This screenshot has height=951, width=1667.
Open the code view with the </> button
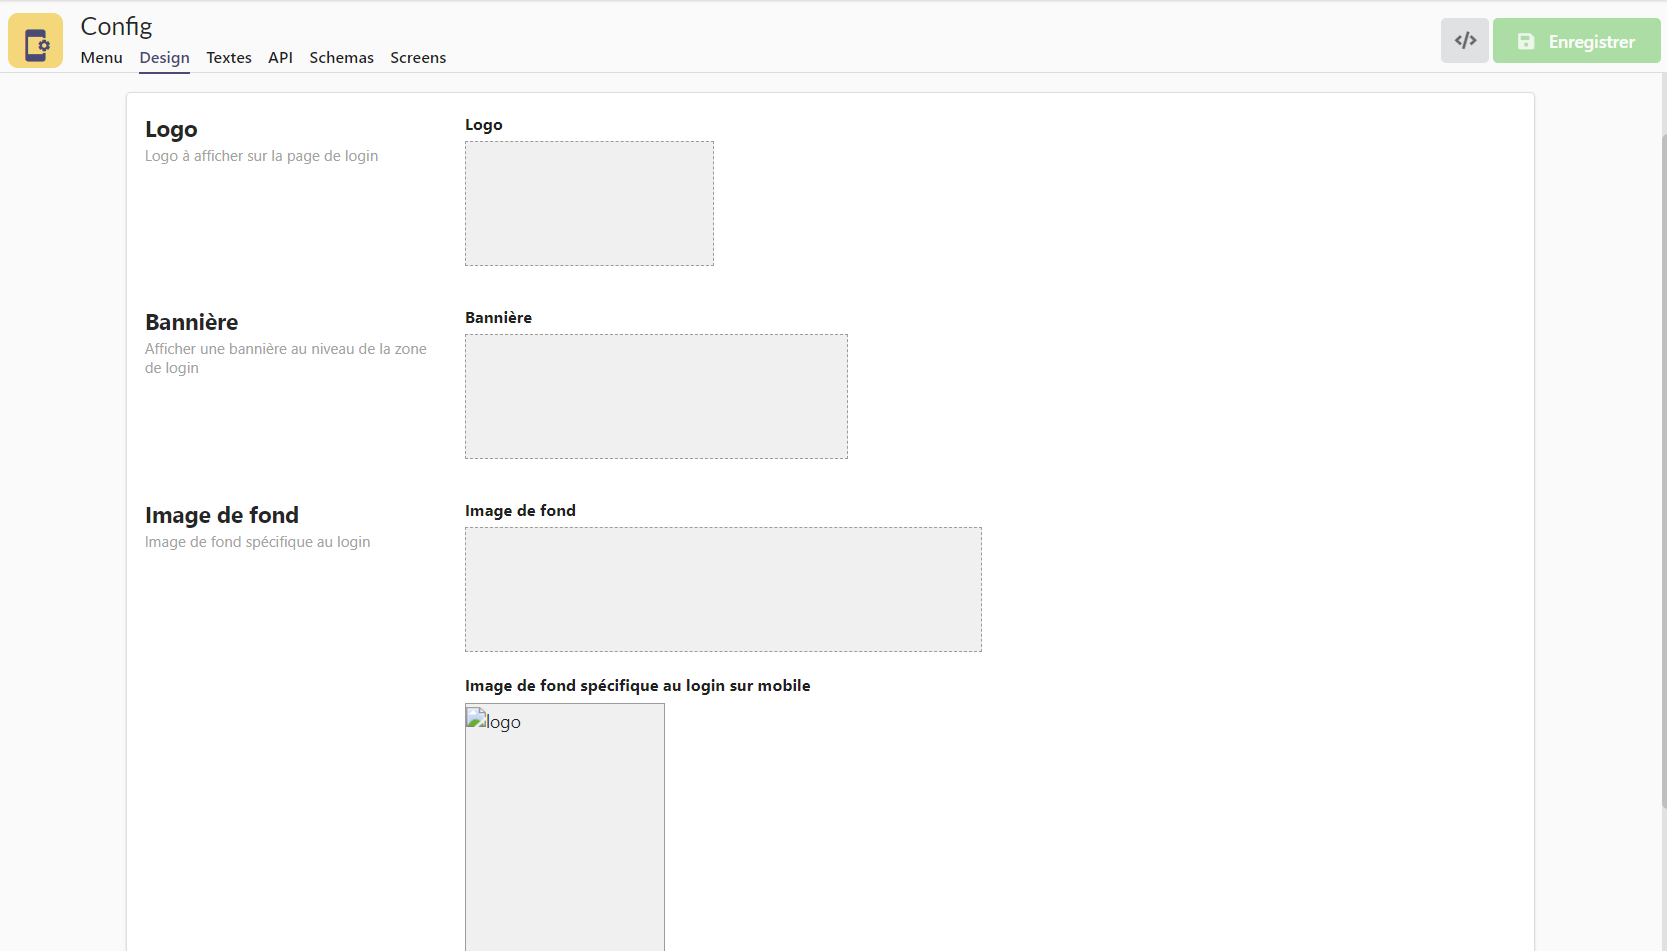pos(1465,41)
